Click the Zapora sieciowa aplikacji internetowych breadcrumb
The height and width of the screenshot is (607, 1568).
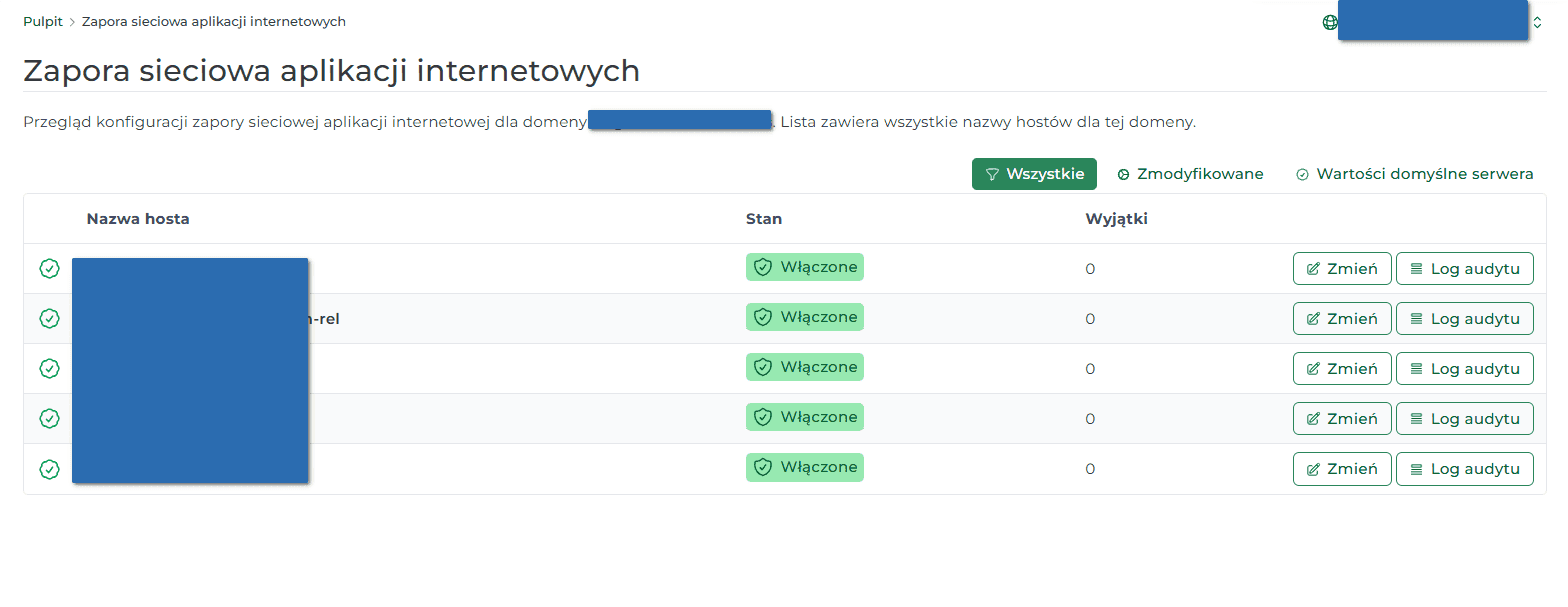click(x=214, y=21)
